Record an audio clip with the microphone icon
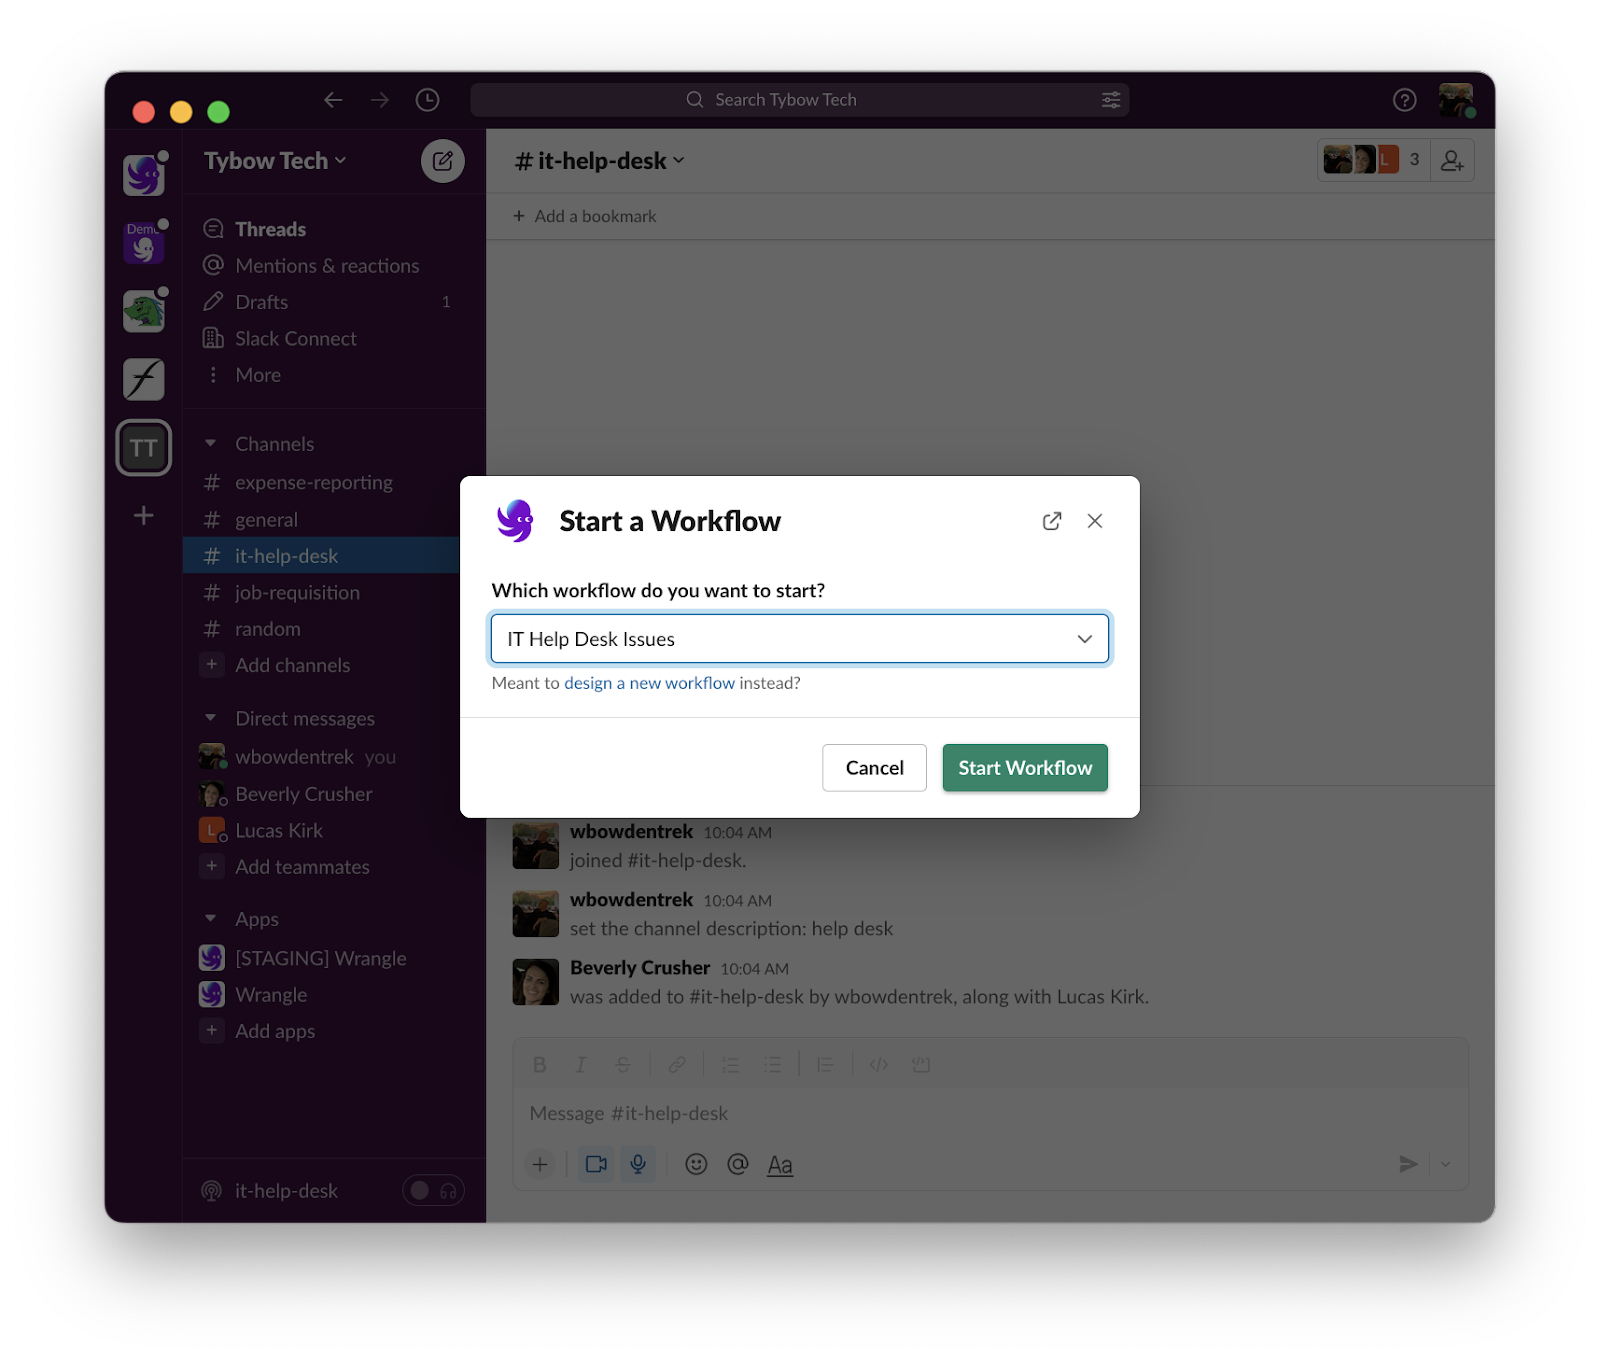This screenshot has height=1361, width=1600. pyautogui.click(x=638, y=1164)
